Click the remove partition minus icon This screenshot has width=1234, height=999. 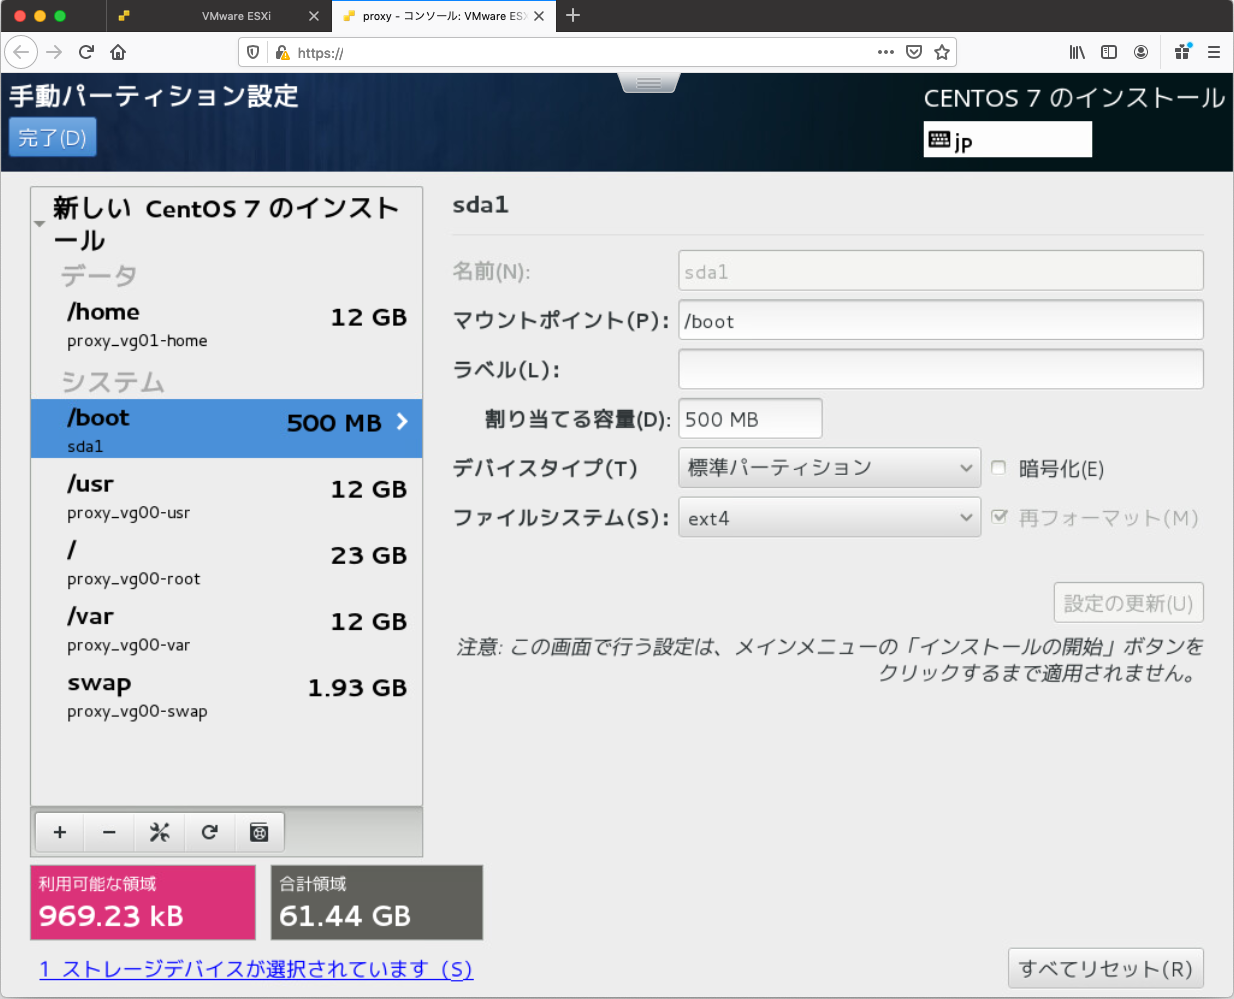tap(109, 832)
